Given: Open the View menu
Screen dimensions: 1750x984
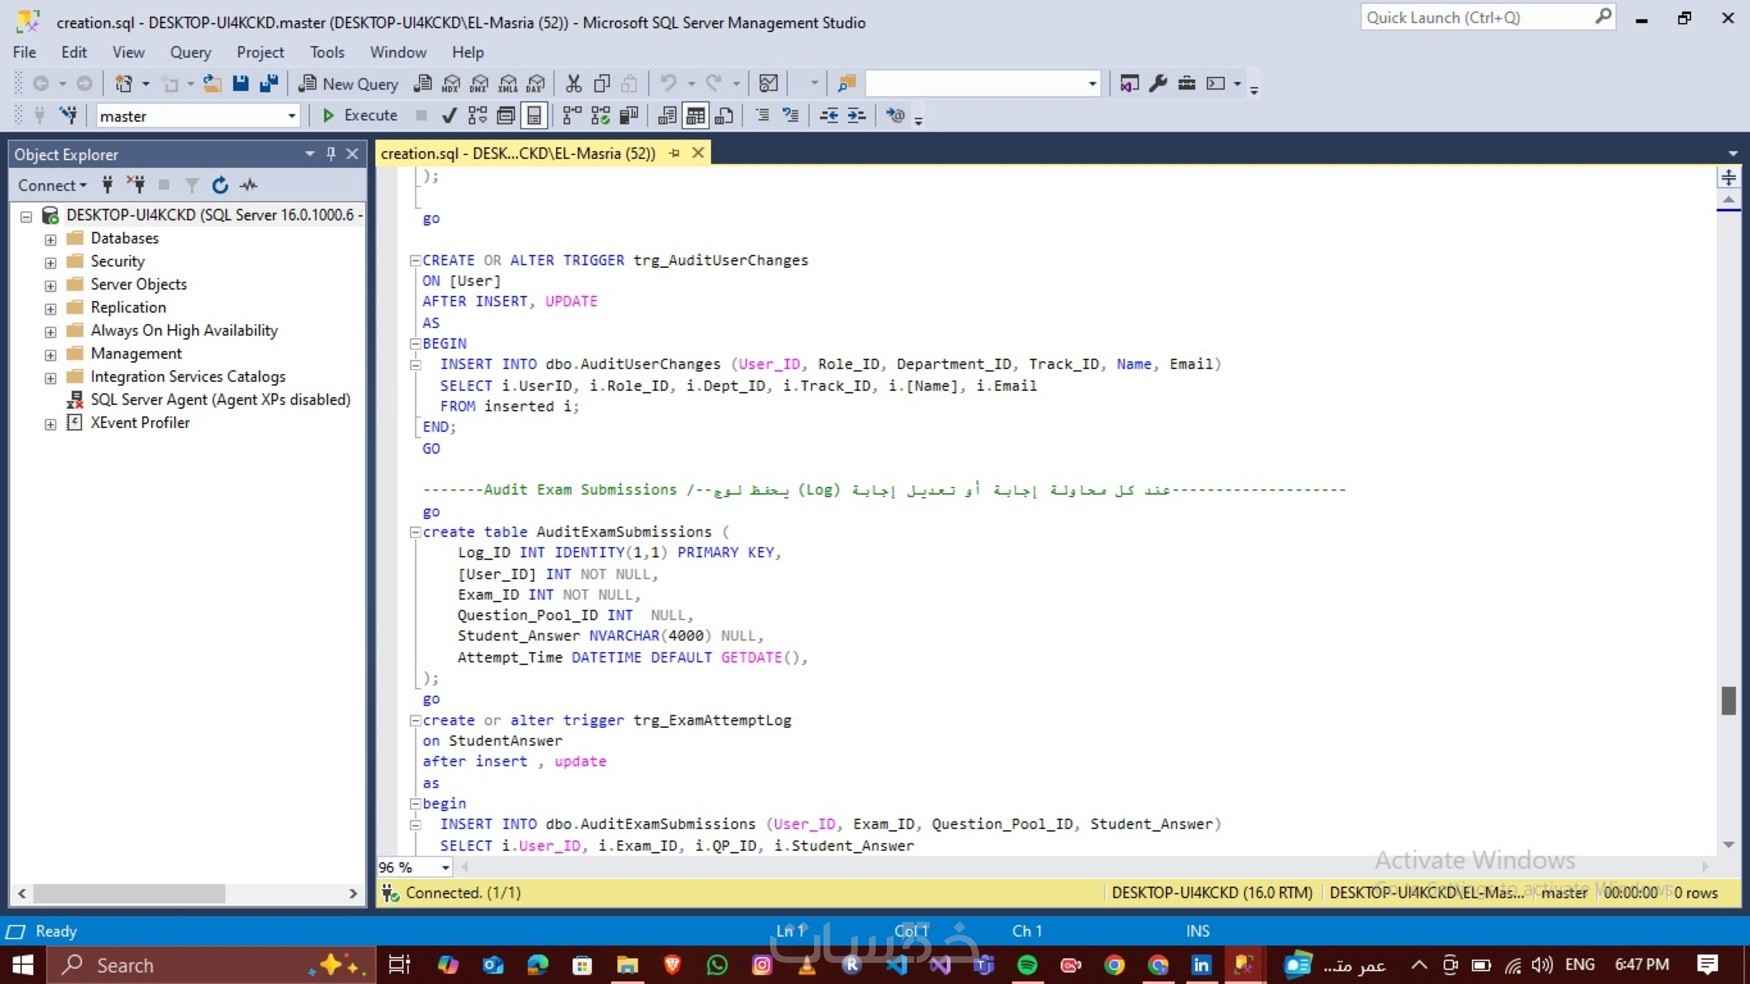Looking at the screenshot, I should pyautogui.click(x=128, y=52).
